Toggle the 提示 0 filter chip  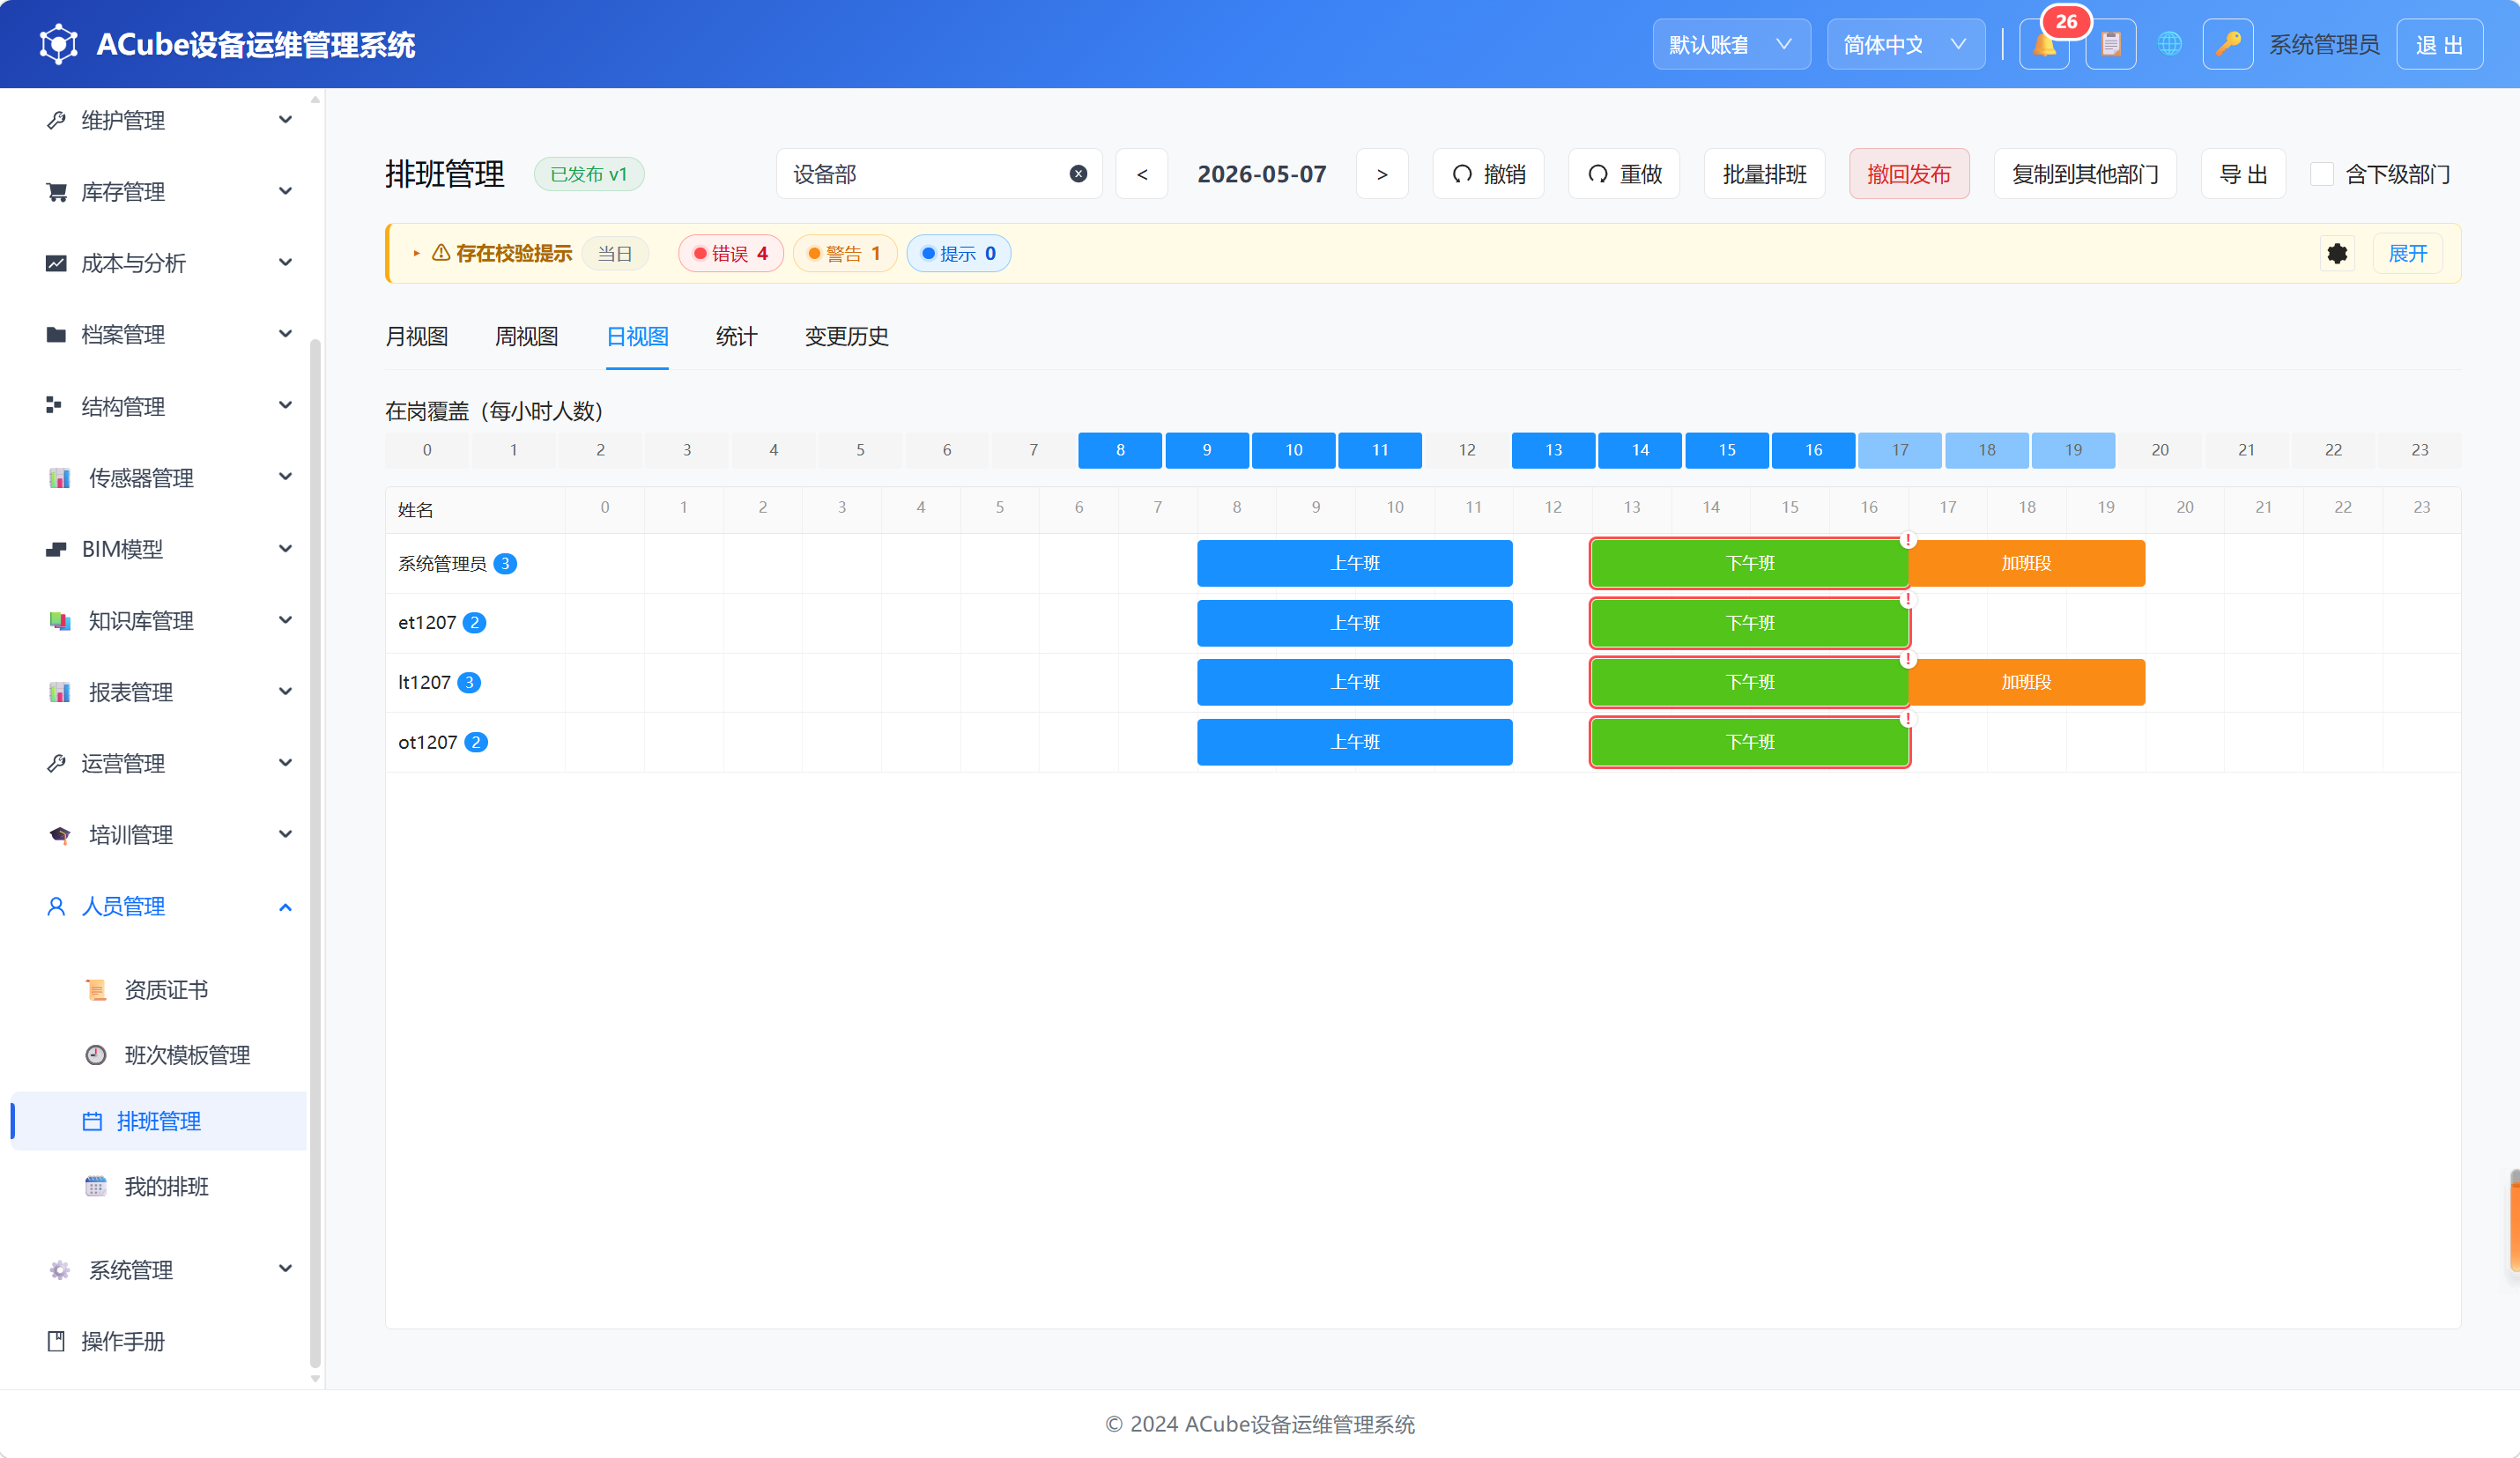[958, 254]
